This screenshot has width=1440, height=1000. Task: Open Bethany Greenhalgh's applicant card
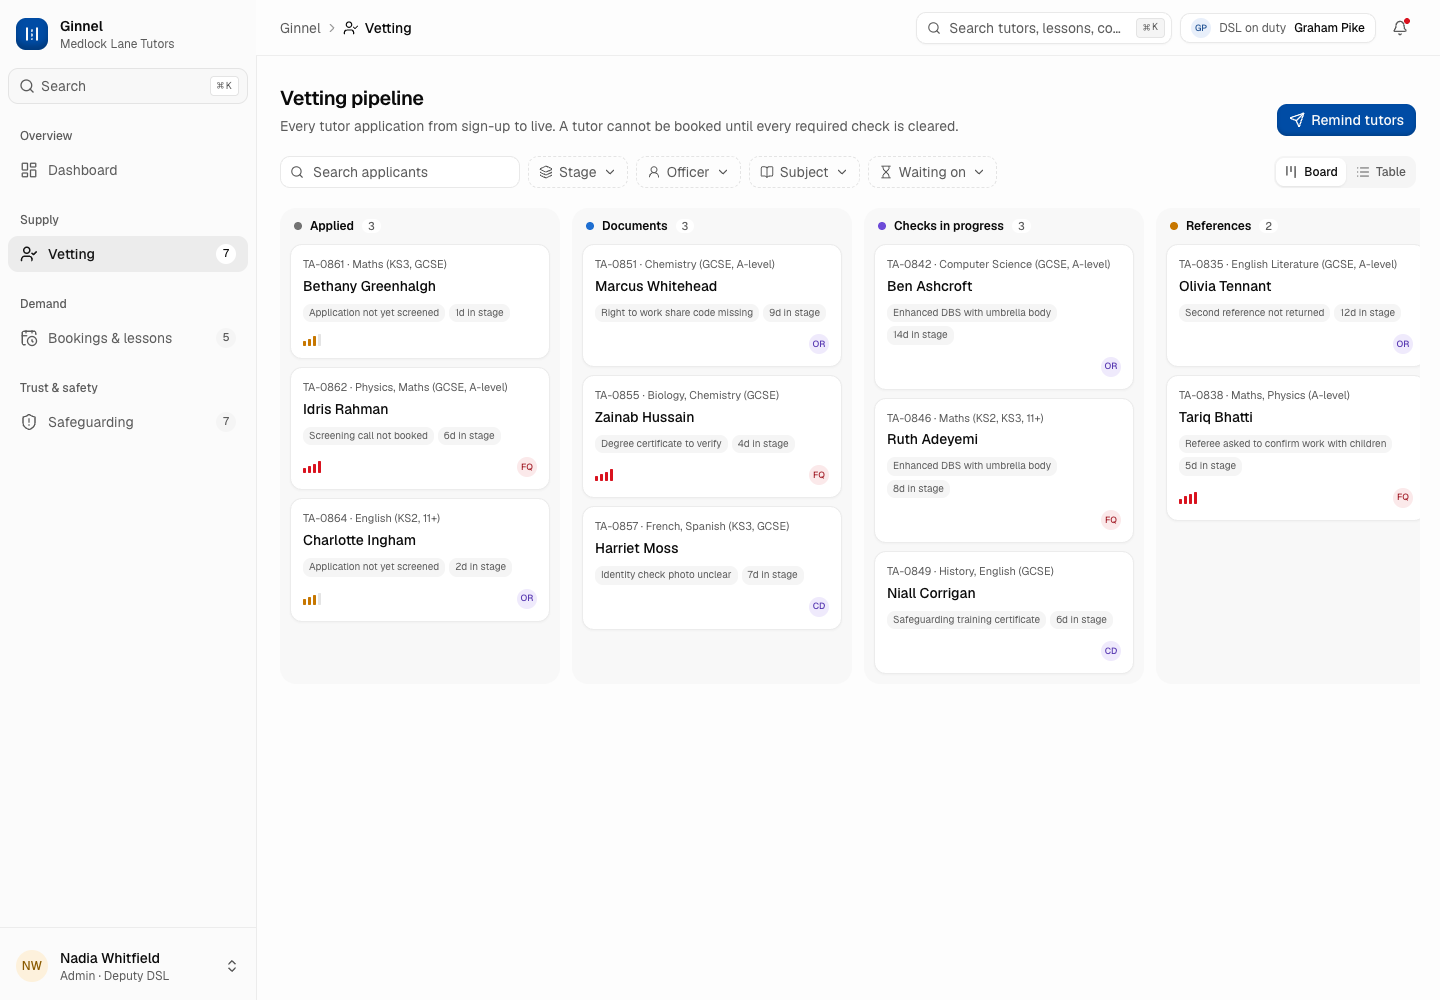point(420,301)
